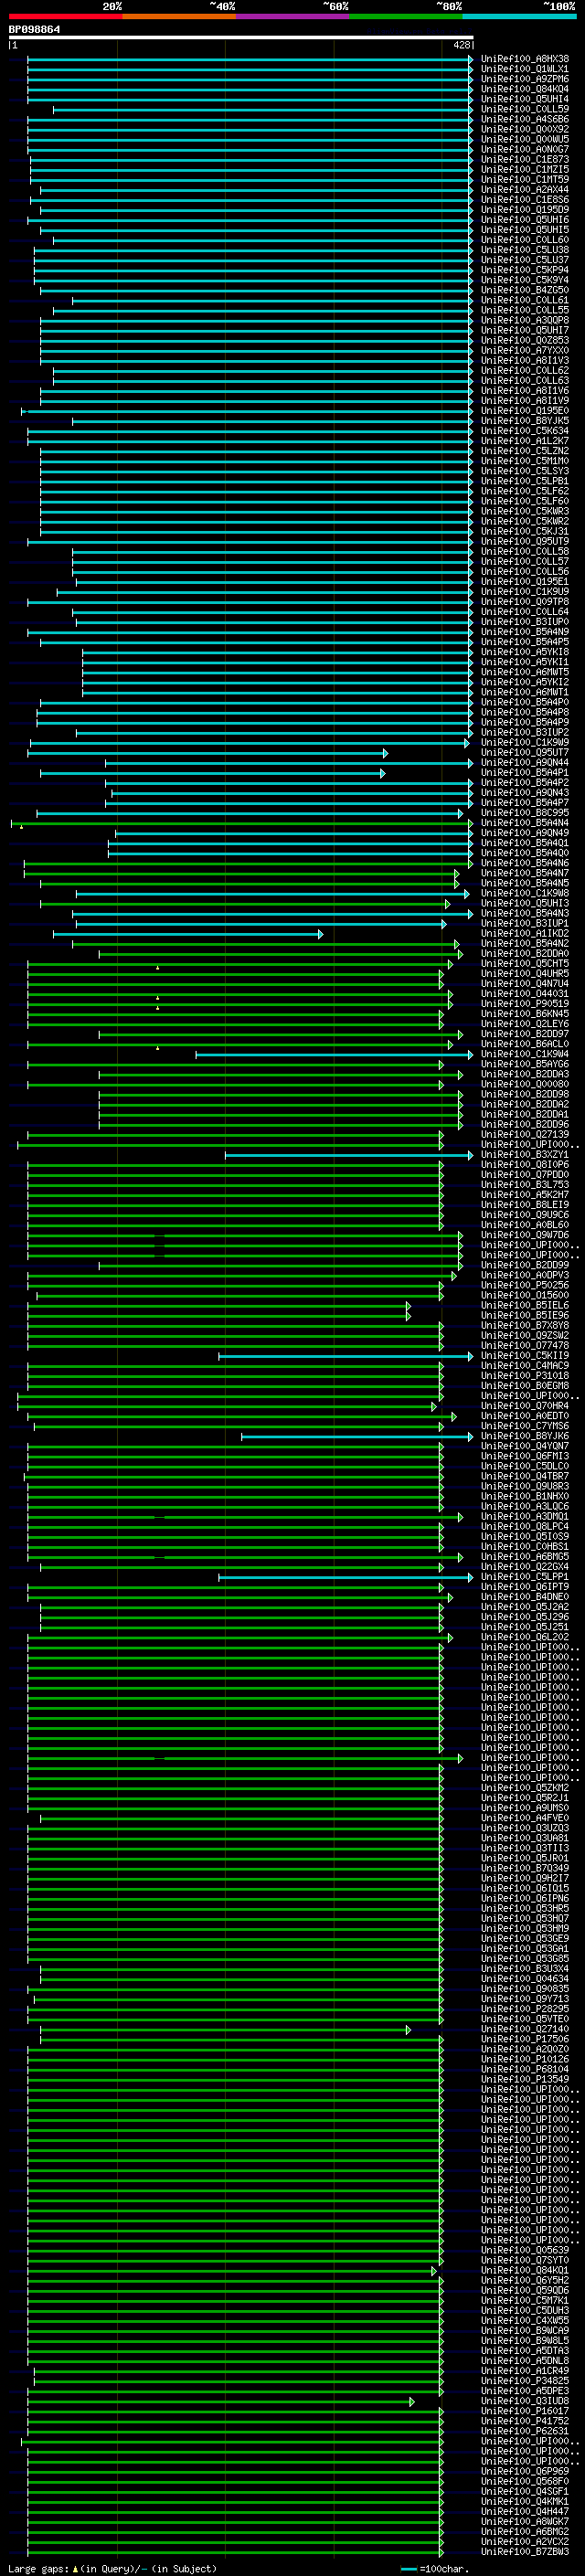Open hit UniRef100_Q84KQ4
Image resolution: width=585 pixels, height=2576 pixels.
pyautogui.click(x=525, y=89)
